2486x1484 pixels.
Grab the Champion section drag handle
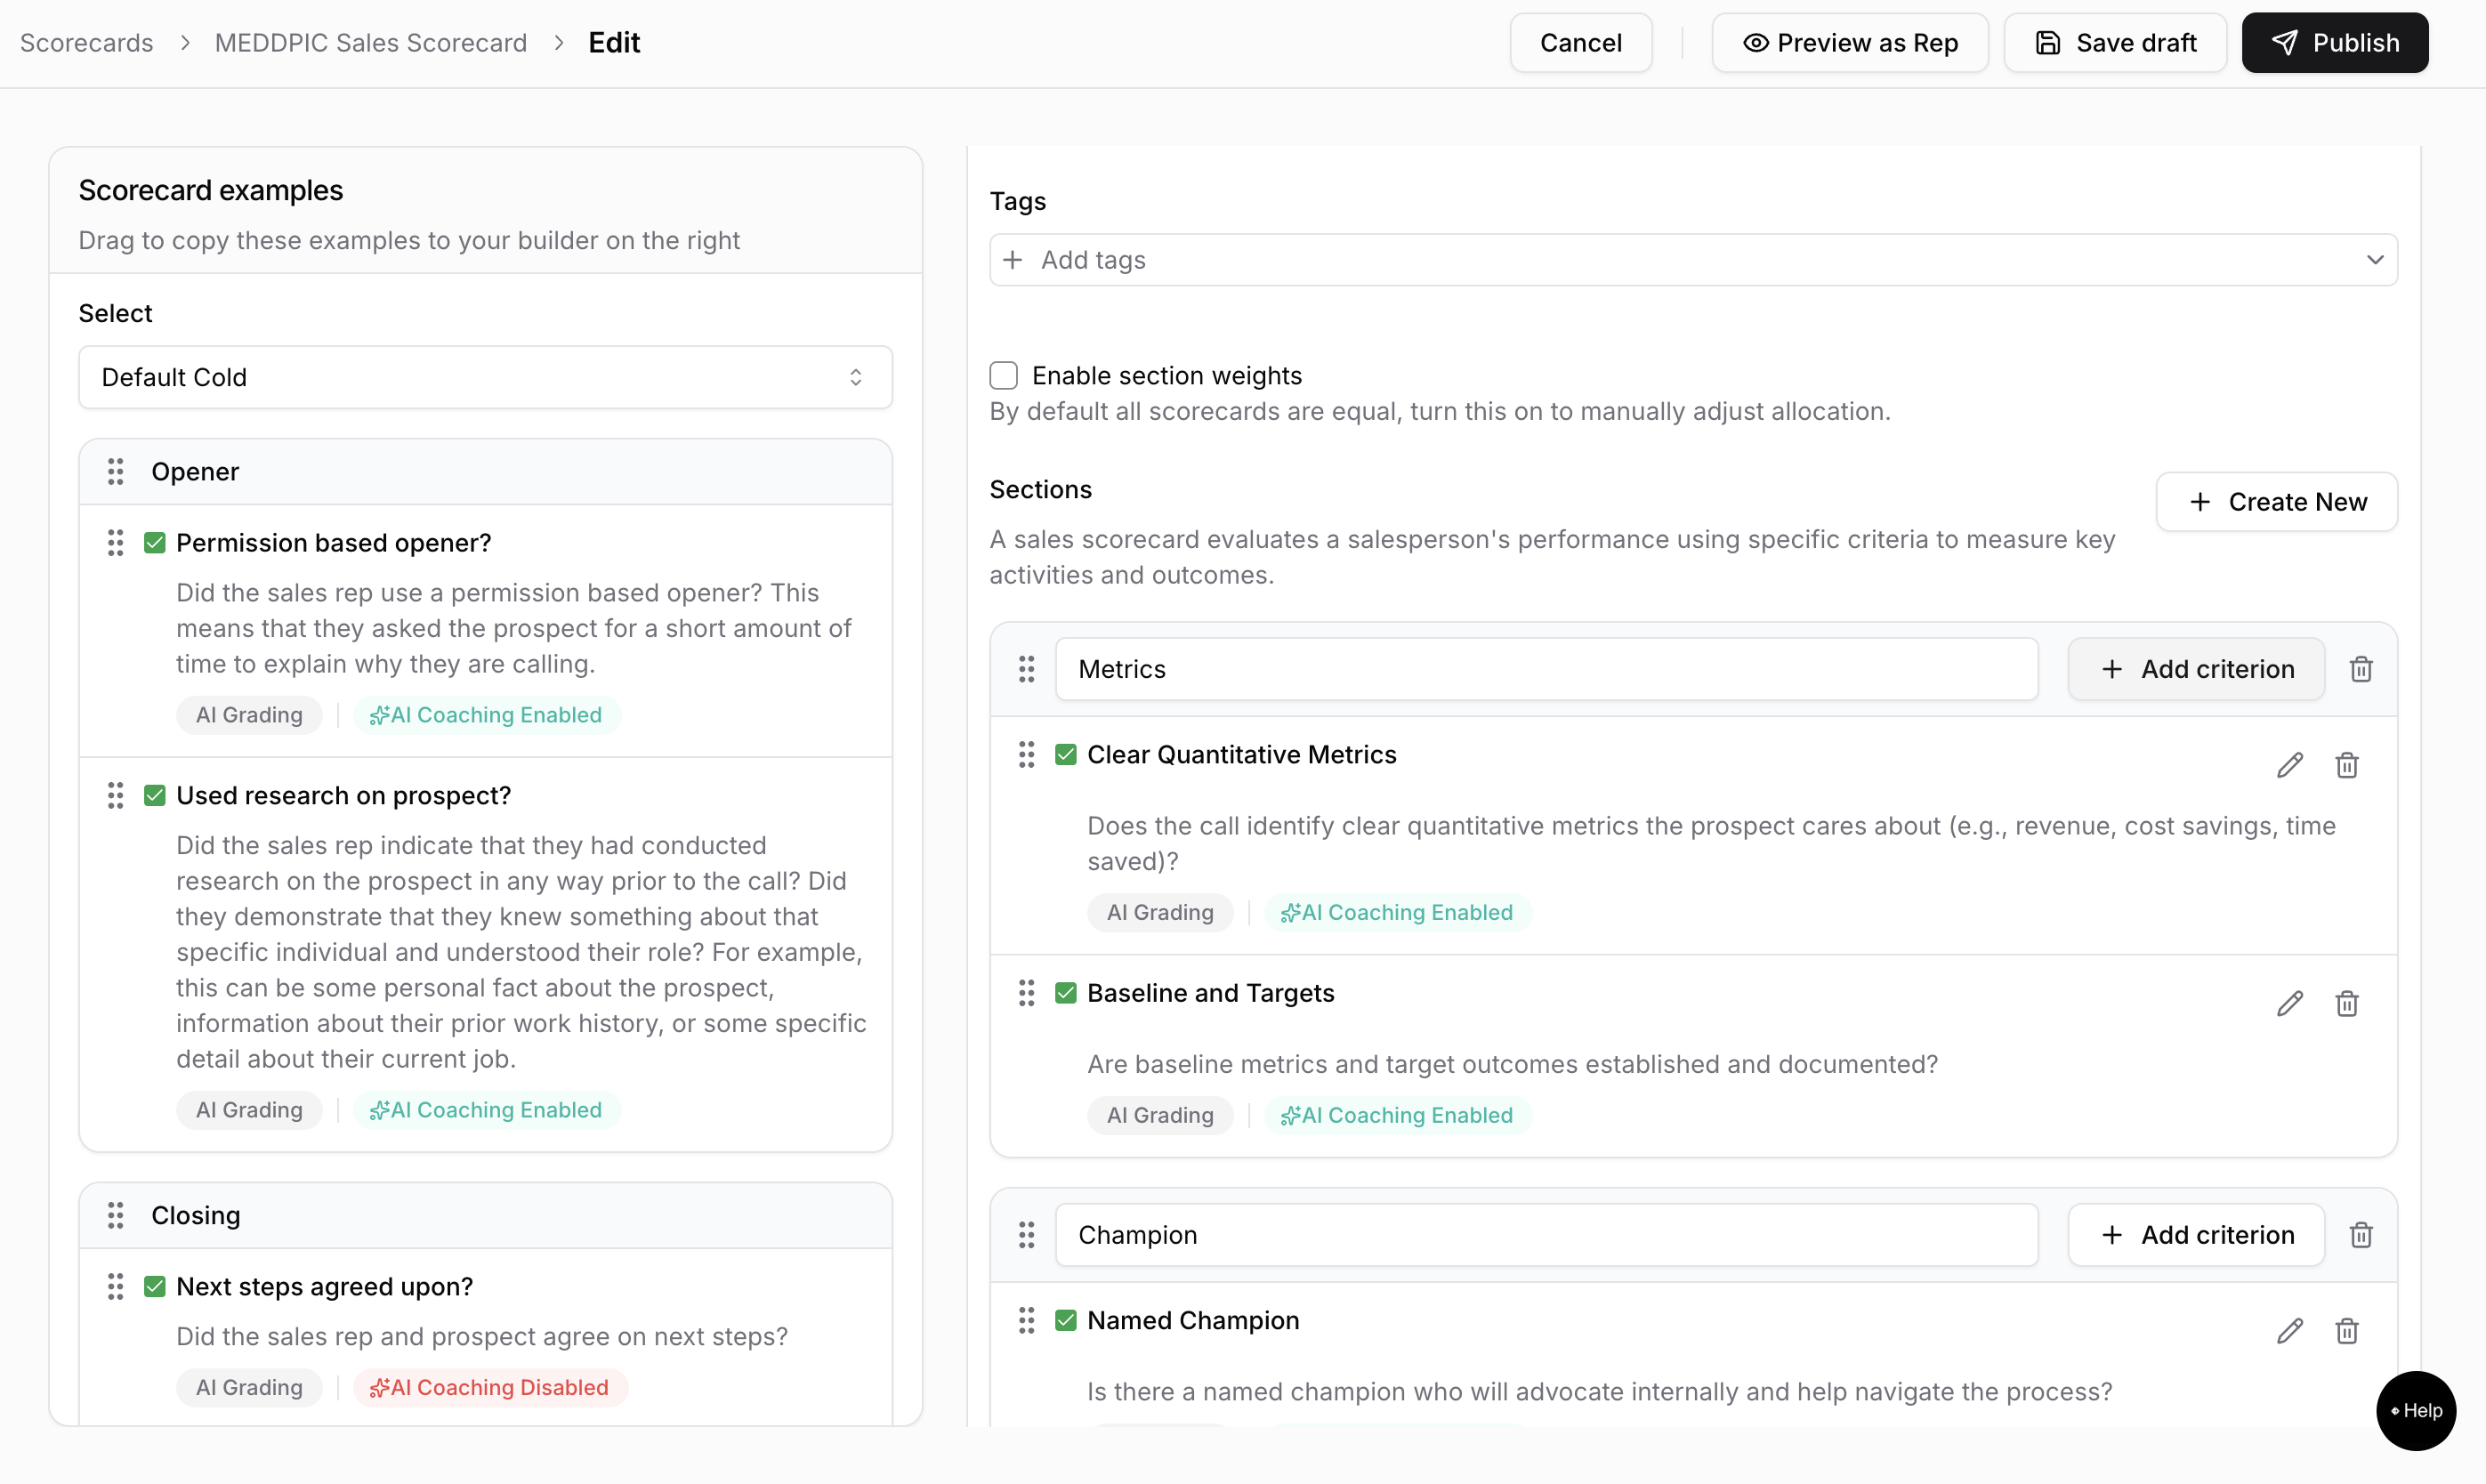pos(1027,1235)
